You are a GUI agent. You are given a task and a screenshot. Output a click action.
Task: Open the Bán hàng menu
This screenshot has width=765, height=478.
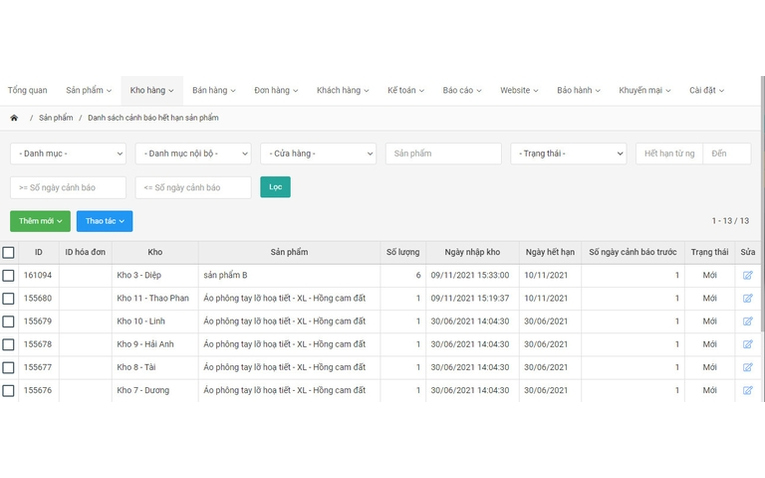point(214,90)
